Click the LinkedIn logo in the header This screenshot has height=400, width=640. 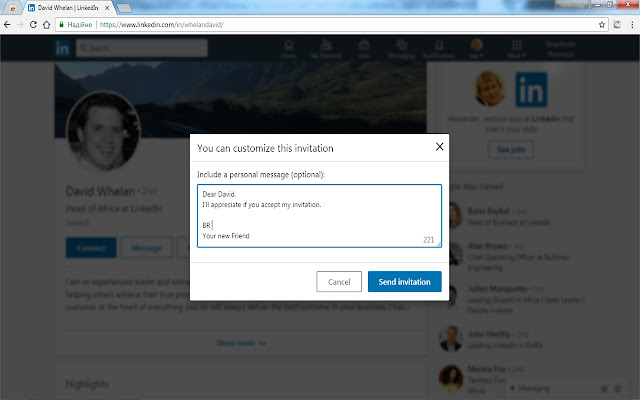(x=62, y=48)
